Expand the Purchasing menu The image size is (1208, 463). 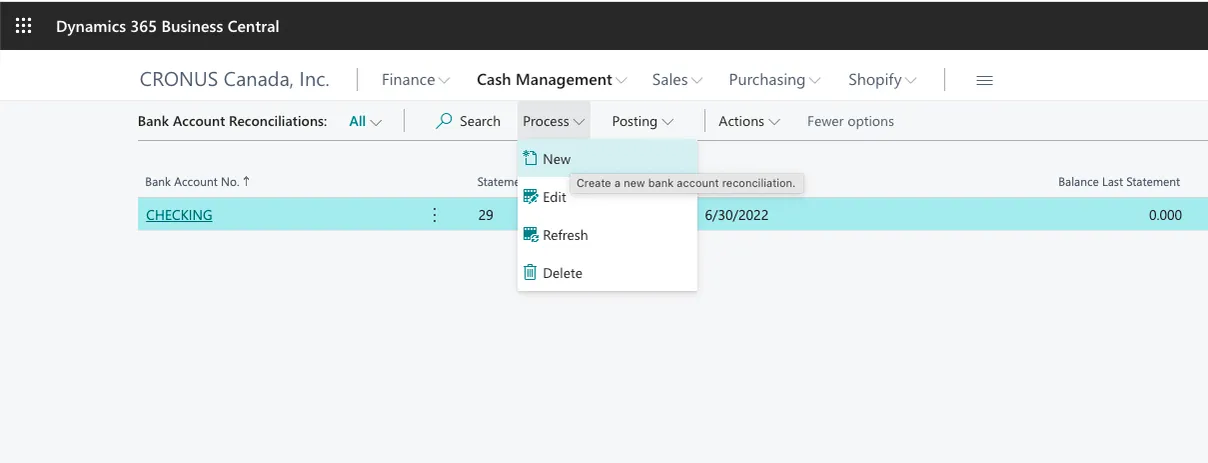[775, 80]
